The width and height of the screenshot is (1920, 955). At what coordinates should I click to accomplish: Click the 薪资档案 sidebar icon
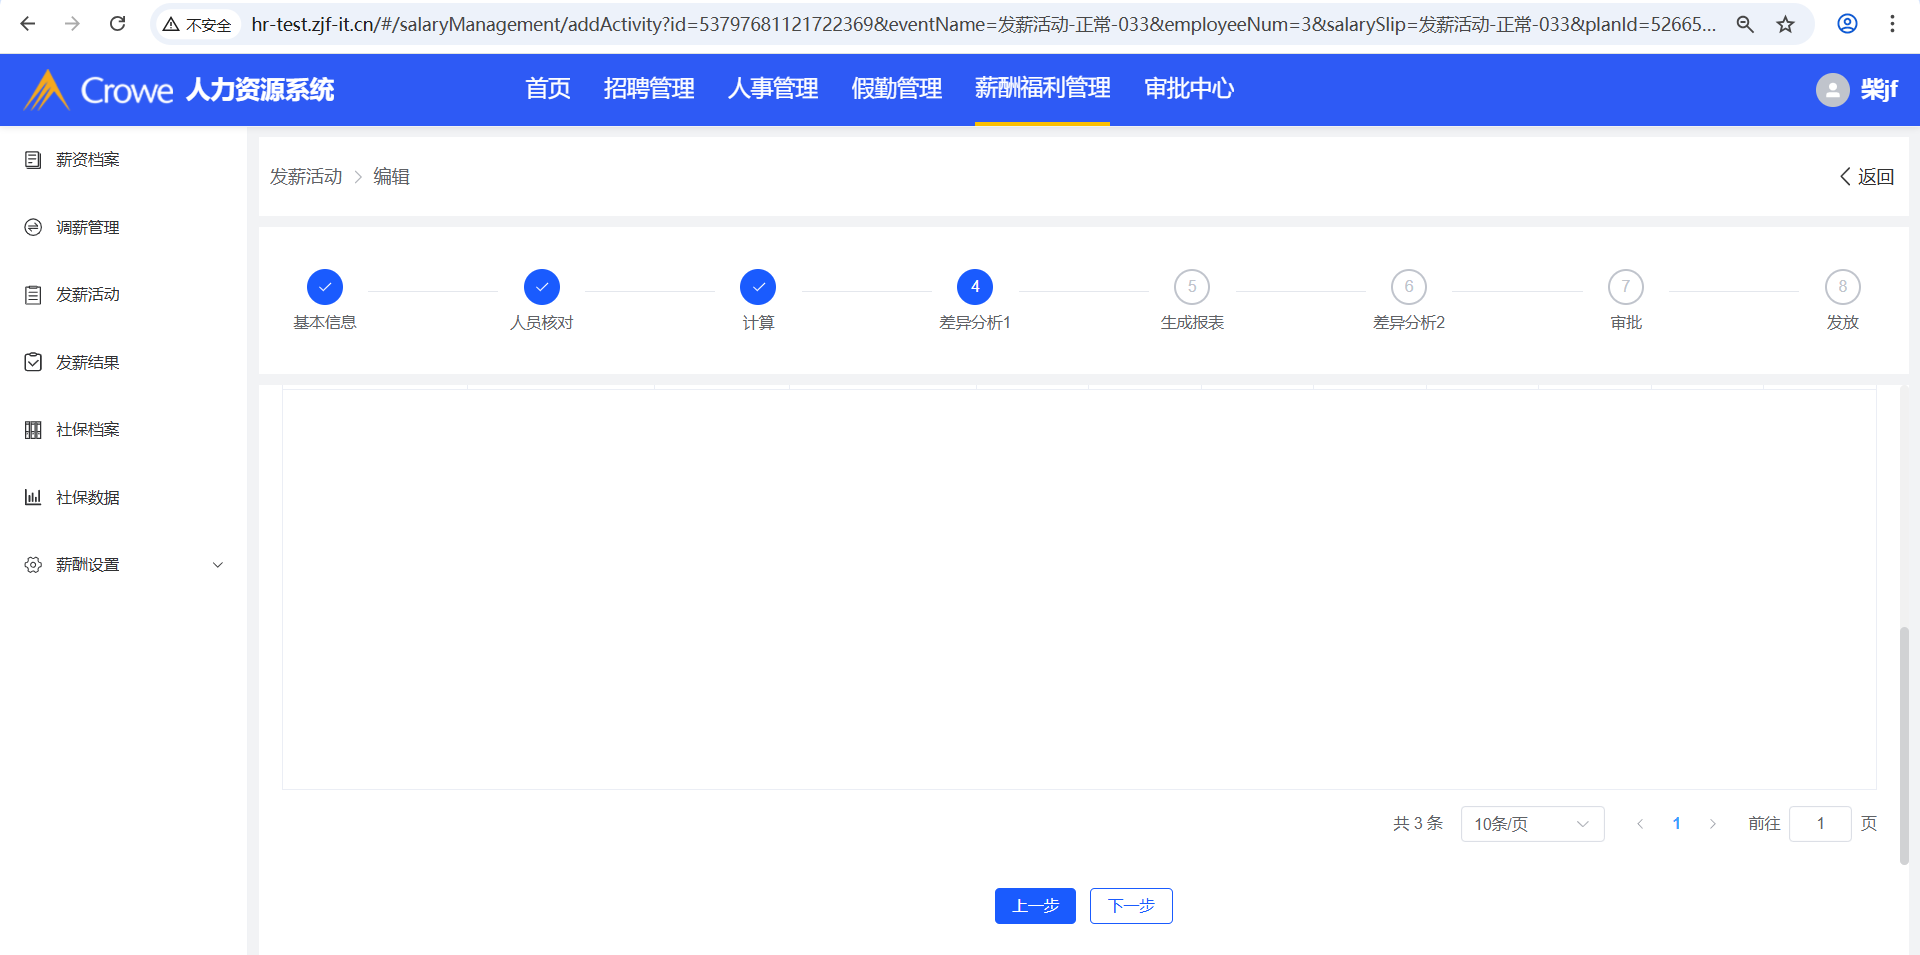(33, 160)
